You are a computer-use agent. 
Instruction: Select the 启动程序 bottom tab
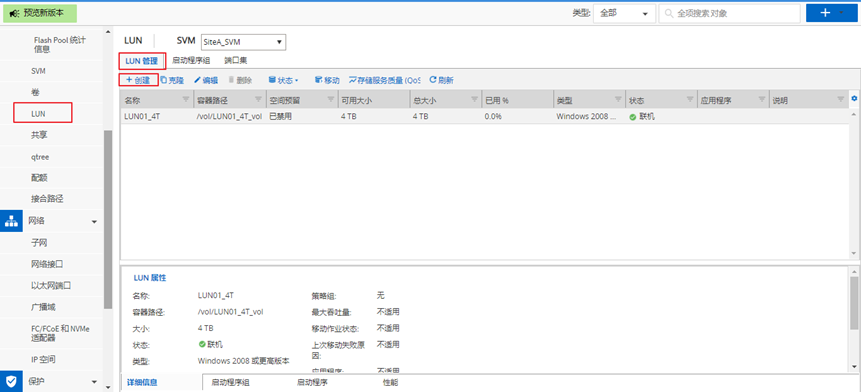coord(312,383)
